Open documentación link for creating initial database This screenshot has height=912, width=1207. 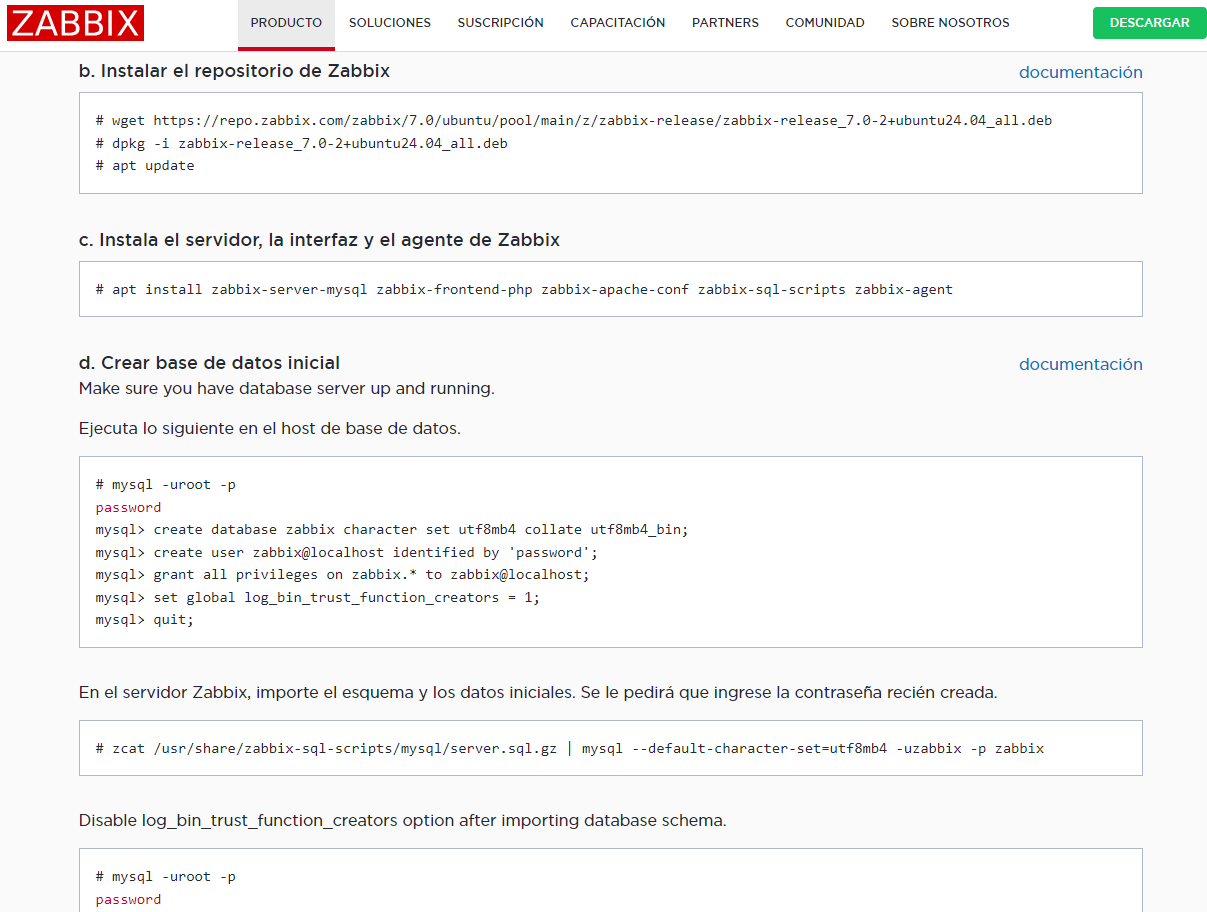coord(1080,364)
